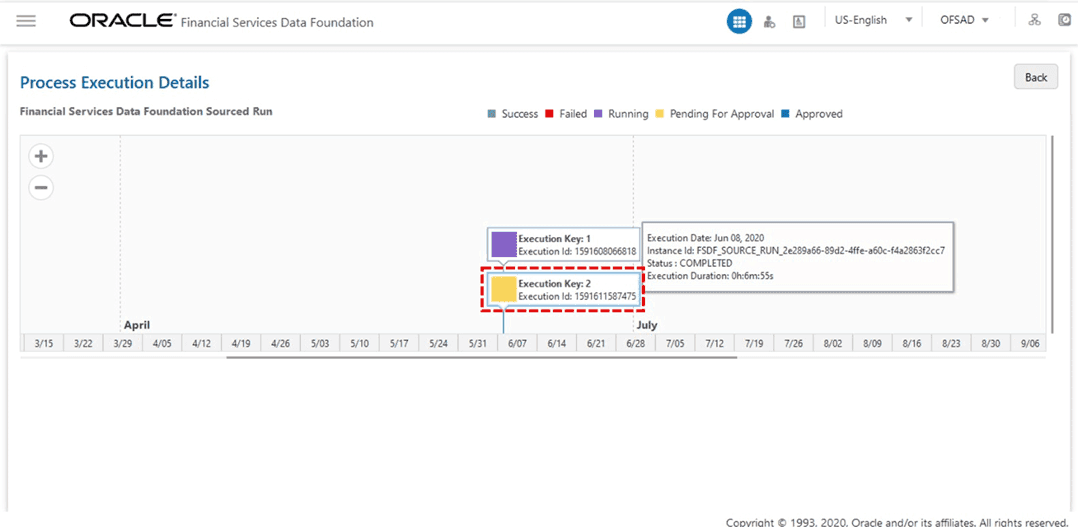Click the 3/15 date on timeline axis
This screenshot has width=1078, height=527.
44,343
